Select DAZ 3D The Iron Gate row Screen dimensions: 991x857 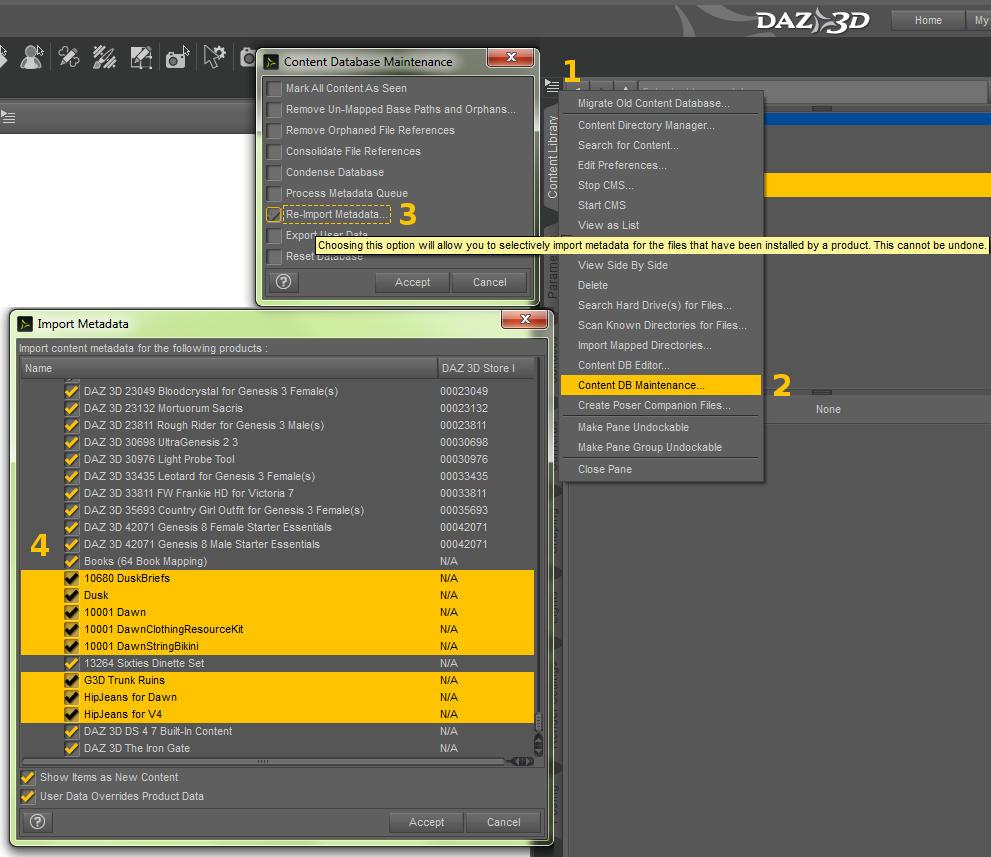277,748
